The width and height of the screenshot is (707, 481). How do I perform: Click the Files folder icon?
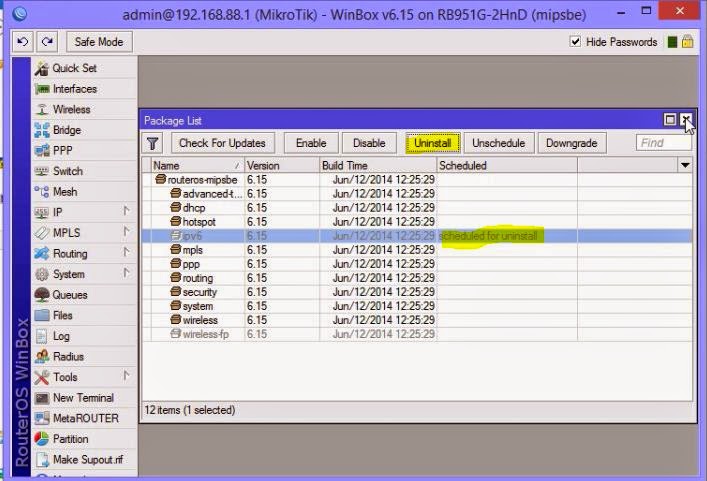coord(41,316)
